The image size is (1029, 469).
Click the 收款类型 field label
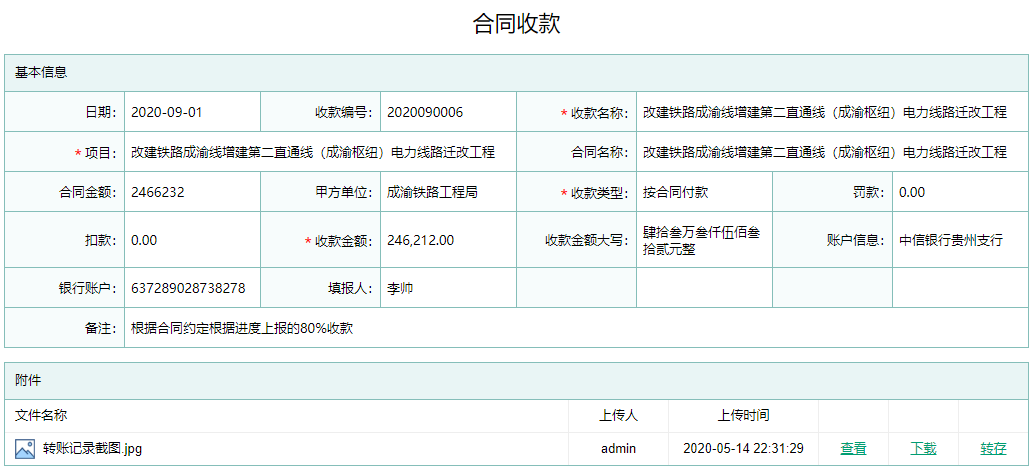coord(600,192)
